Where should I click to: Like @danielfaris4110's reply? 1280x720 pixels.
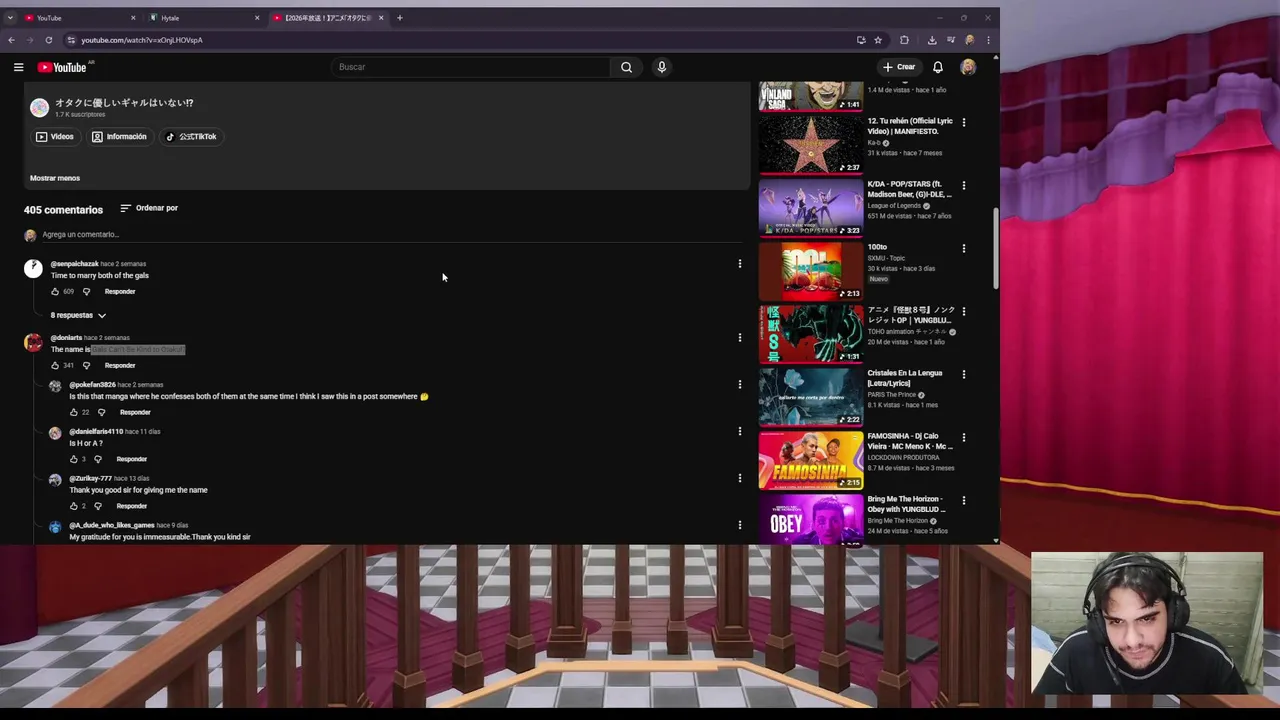click(73, 460)
